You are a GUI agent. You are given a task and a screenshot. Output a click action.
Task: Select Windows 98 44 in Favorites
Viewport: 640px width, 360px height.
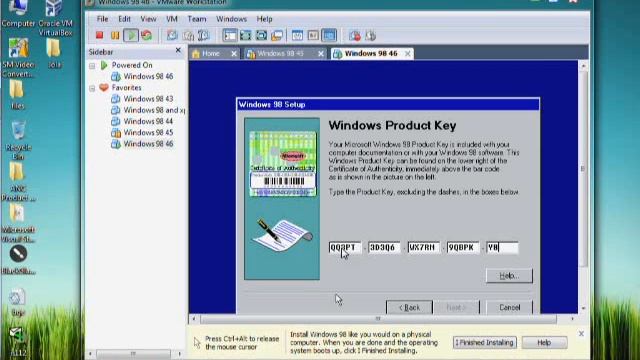point(148,121)
